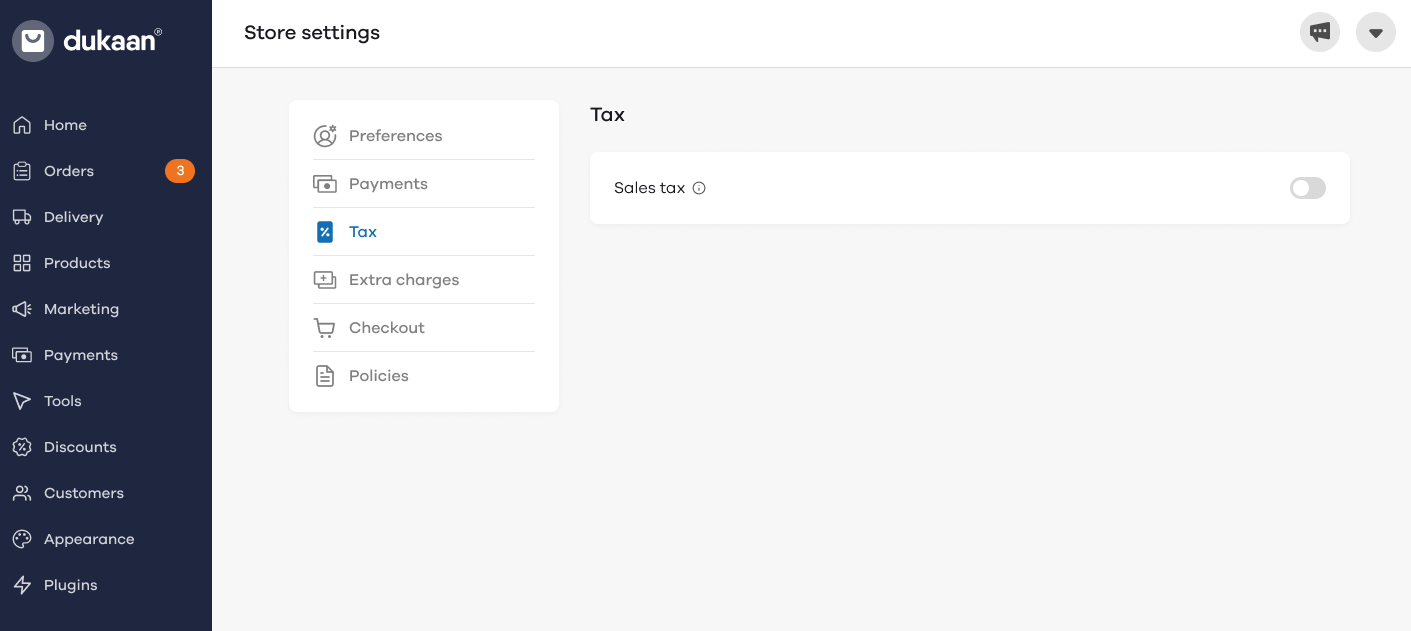1411x631 pixels.
Task: Click the settings Payments cash icon
Action: (325, 184)
